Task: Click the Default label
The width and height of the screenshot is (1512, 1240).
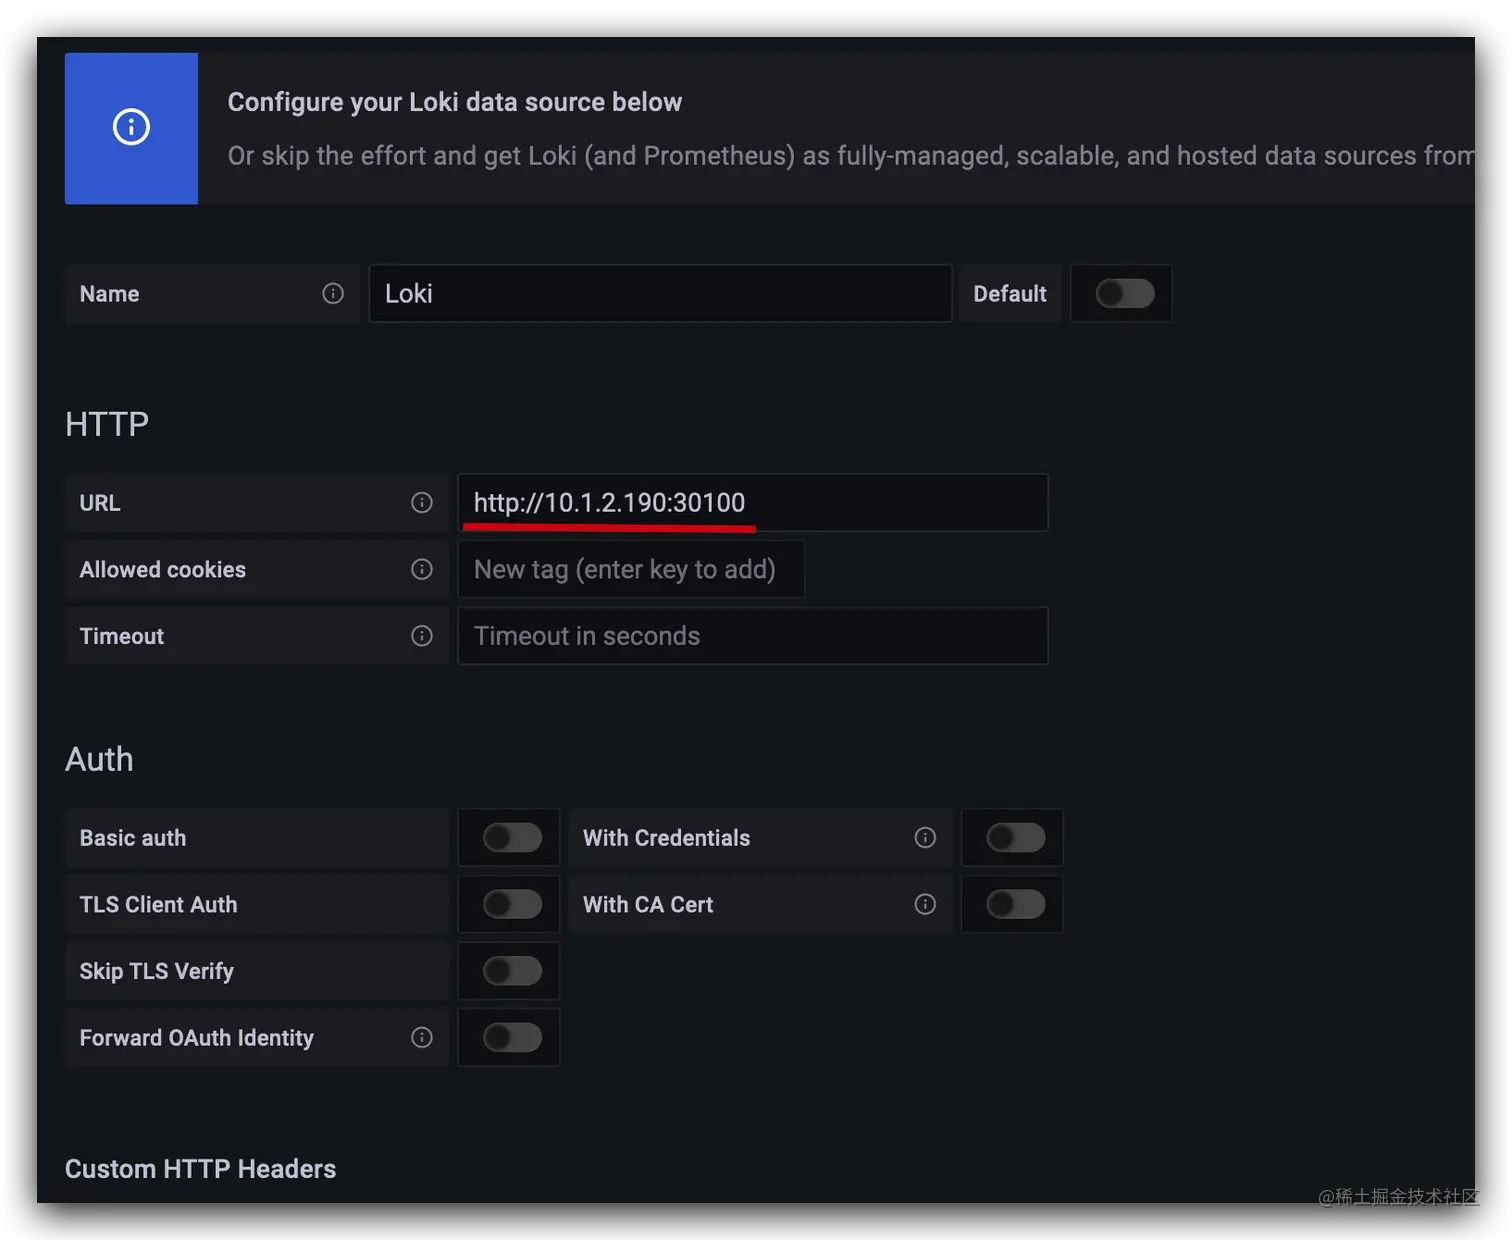Action: [x=1010, y=294]
